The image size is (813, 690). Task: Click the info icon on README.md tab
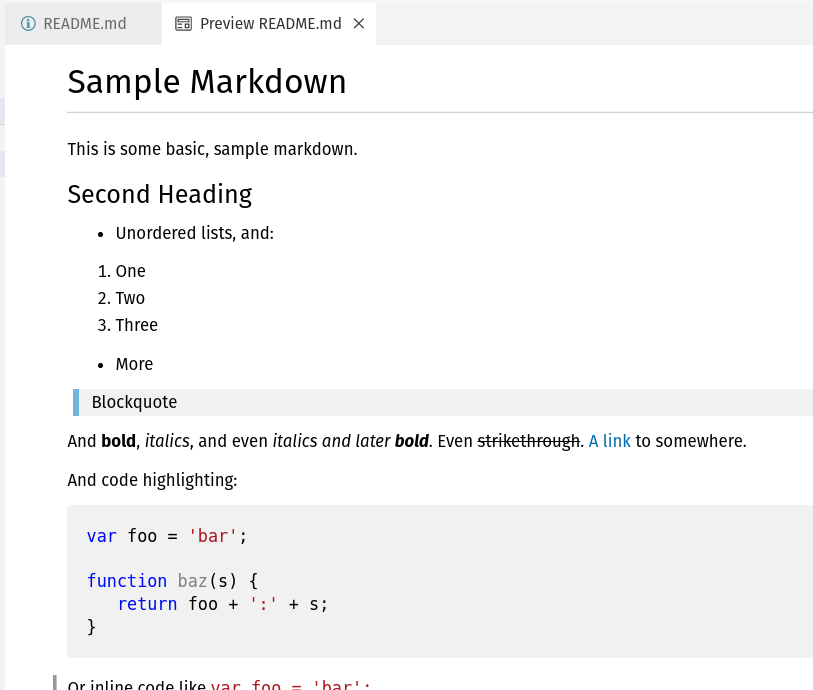28,23
